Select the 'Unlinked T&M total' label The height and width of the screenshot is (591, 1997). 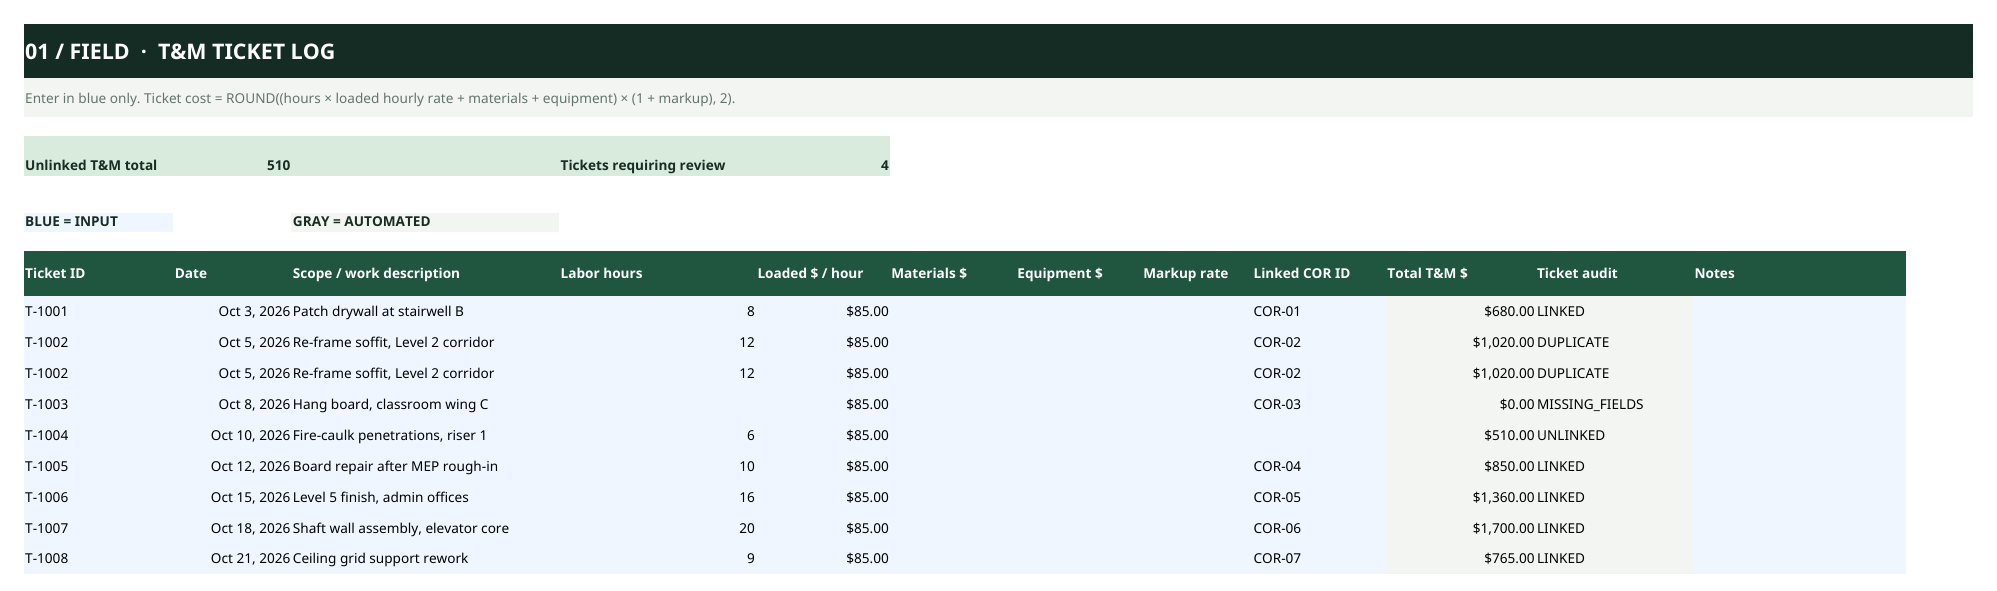point(91,165)
